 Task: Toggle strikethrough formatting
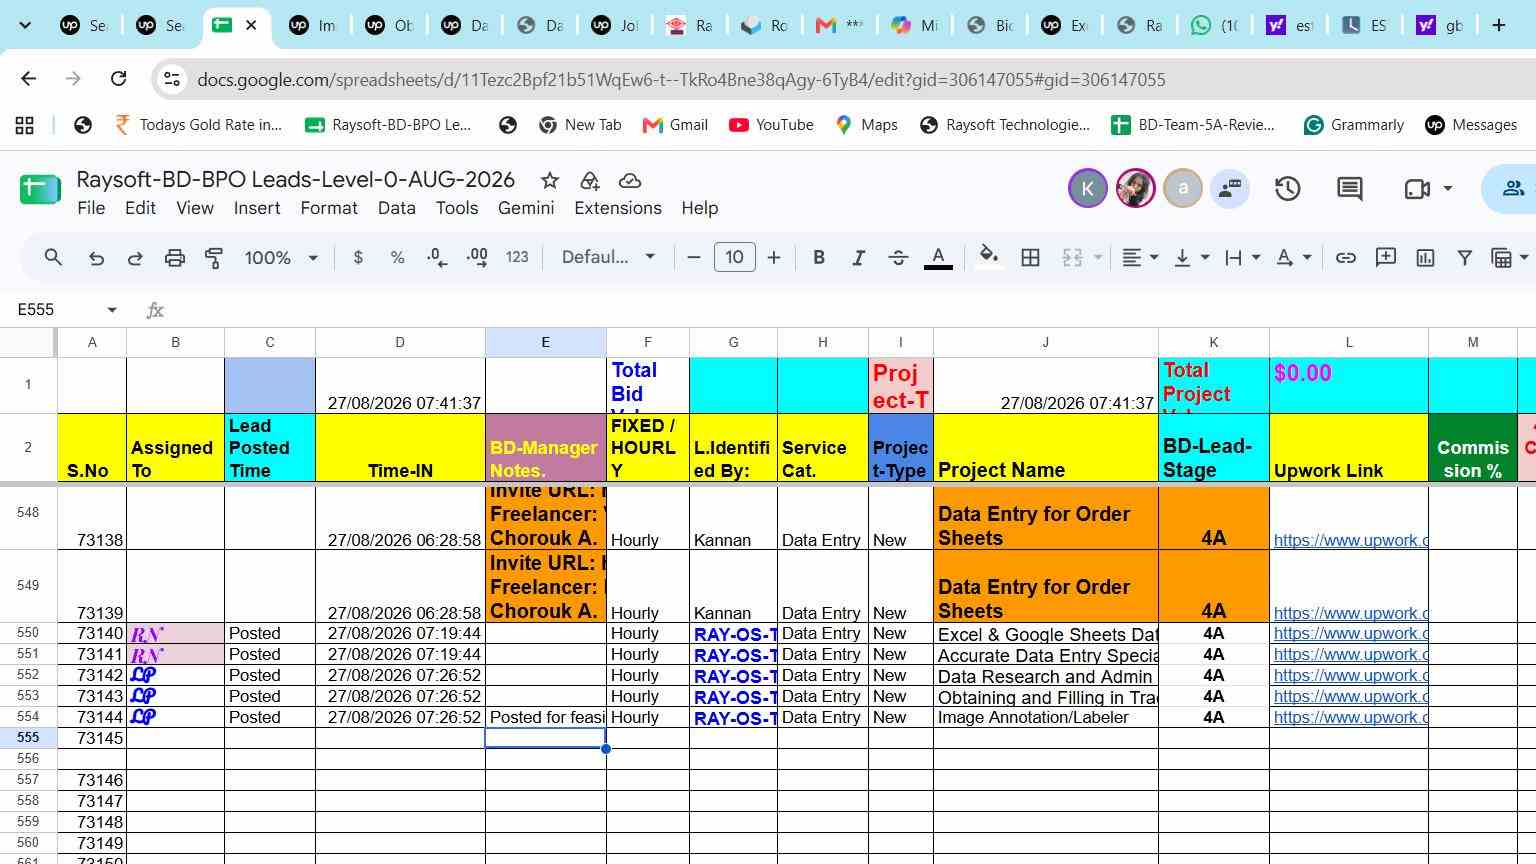[x=898, y=258]
